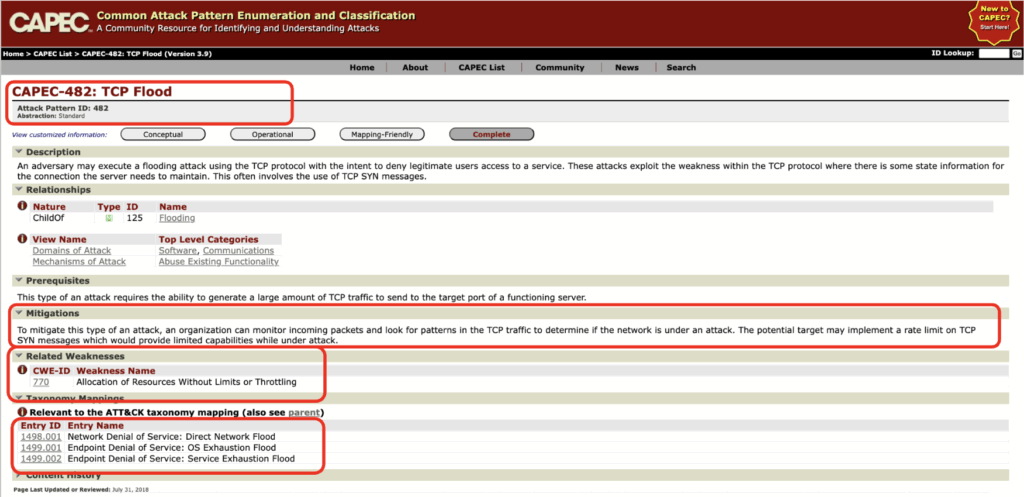Open the Flooding parent pattern link
Viewport: 1024px width, 497px height.
pyautogui.click(x=176, y=218)
